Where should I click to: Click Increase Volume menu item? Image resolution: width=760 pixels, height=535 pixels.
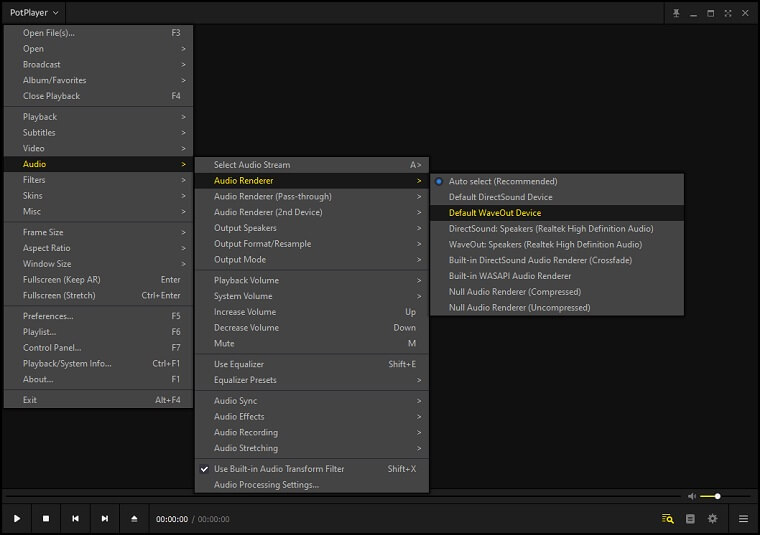(312, 312)
